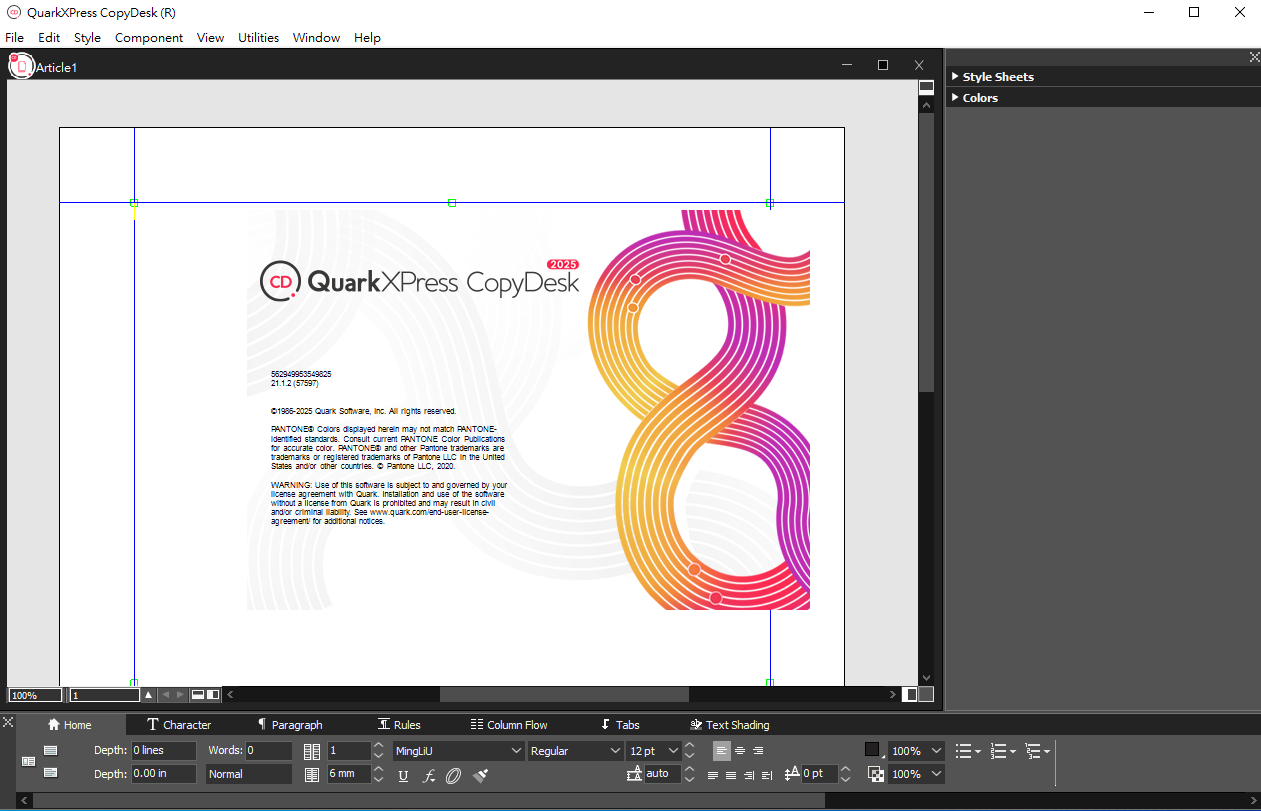Screen dimensions: 1261x811
Task: Click upper text box icon beside Depth lines
Action: 51,750
